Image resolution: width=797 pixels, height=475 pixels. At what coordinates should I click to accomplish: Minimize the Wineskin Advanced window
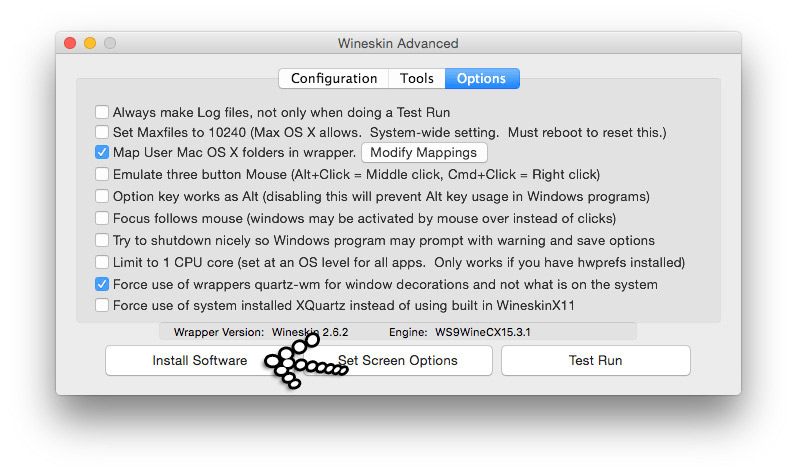(90, 43)
